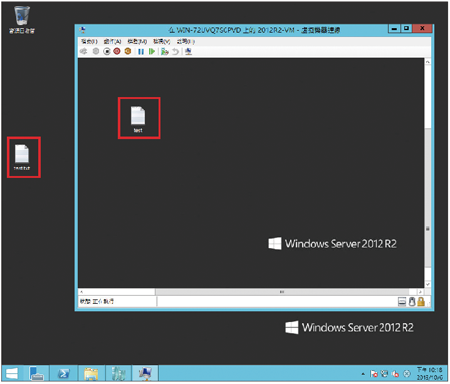Viewport: 450px width, 384px height.
Task: Select the Recycle Bin on host desktop
Action: click(x=22, y=20)
